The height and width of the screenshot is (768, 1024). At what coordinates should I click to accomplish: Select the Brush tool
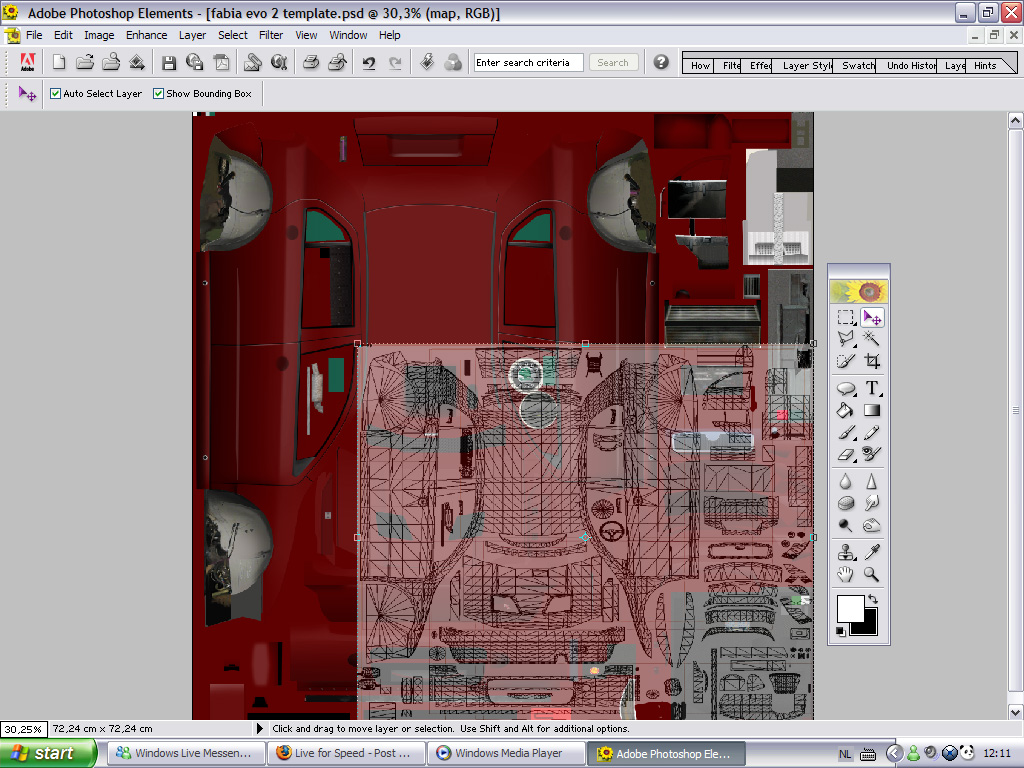tap(846, 432)
